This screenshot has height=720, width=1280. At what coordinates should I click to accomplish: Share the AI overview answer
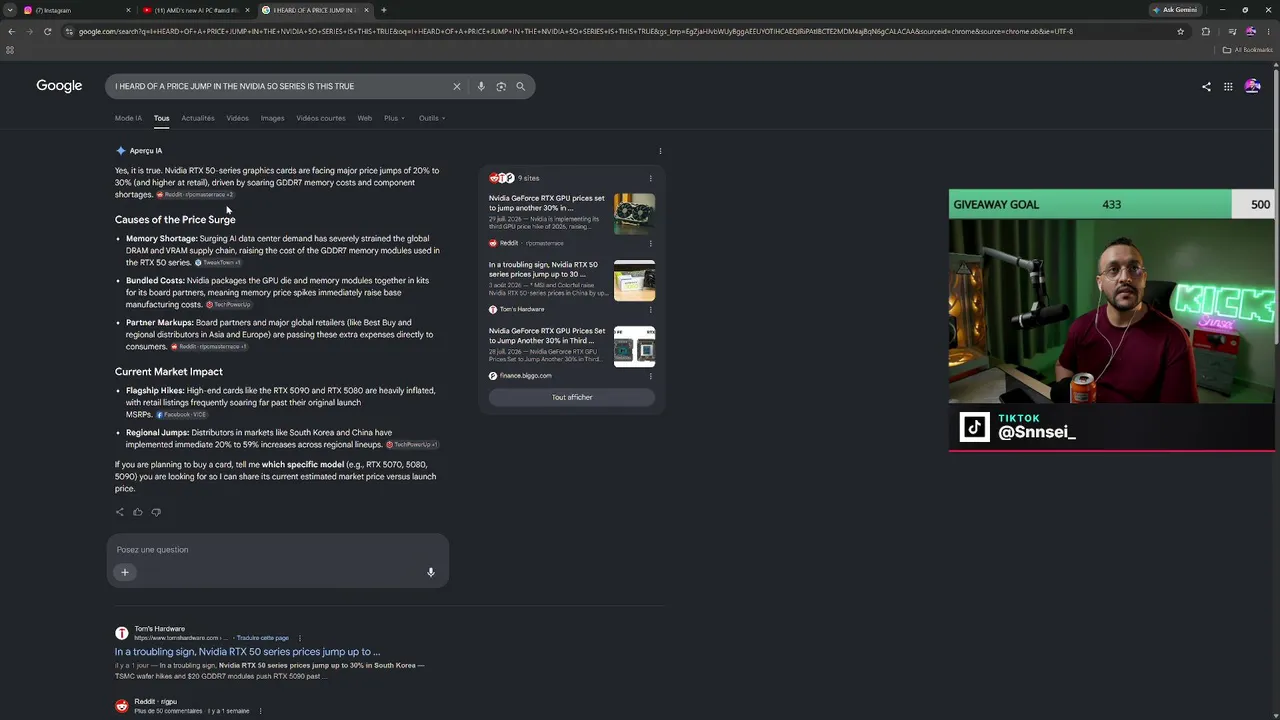pos(120,512)
